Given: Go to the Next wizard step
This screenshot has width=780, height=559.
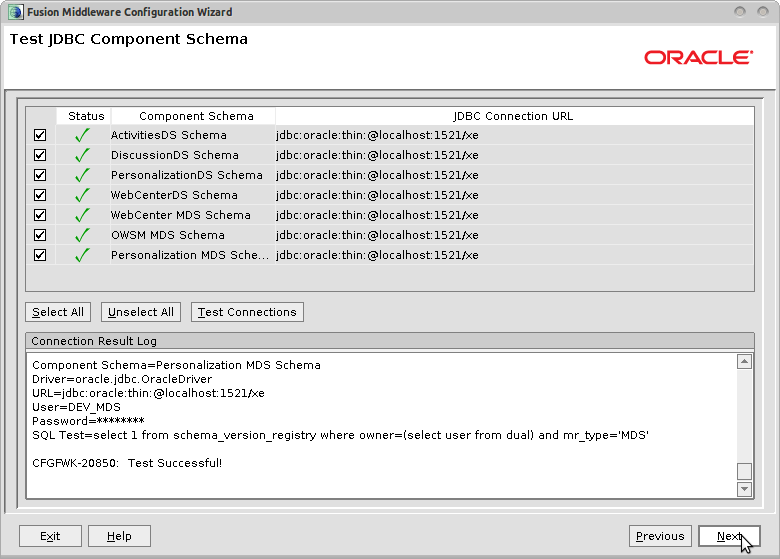Looking at the screenshot, I should (x=729, y=536).
